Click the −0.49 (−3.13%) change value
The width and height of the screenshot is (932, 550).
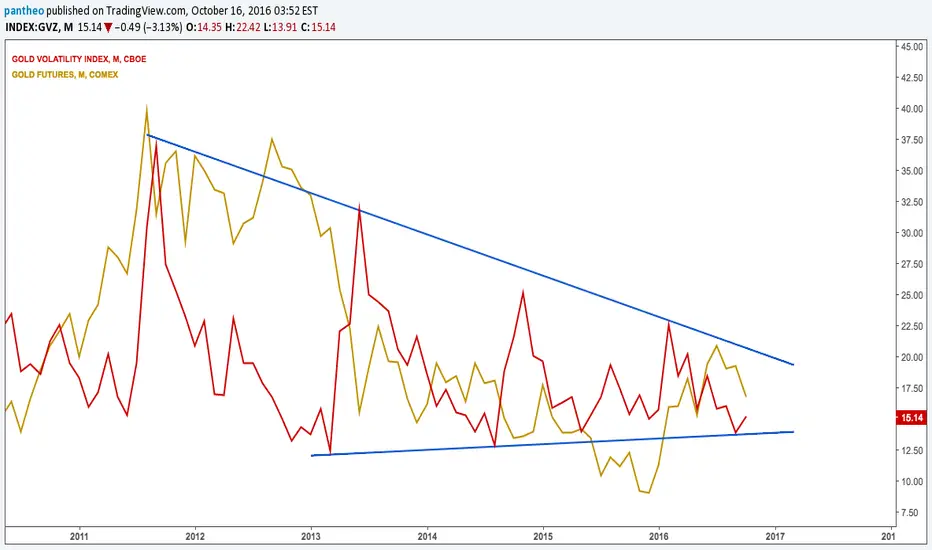[x=149, y=27]
